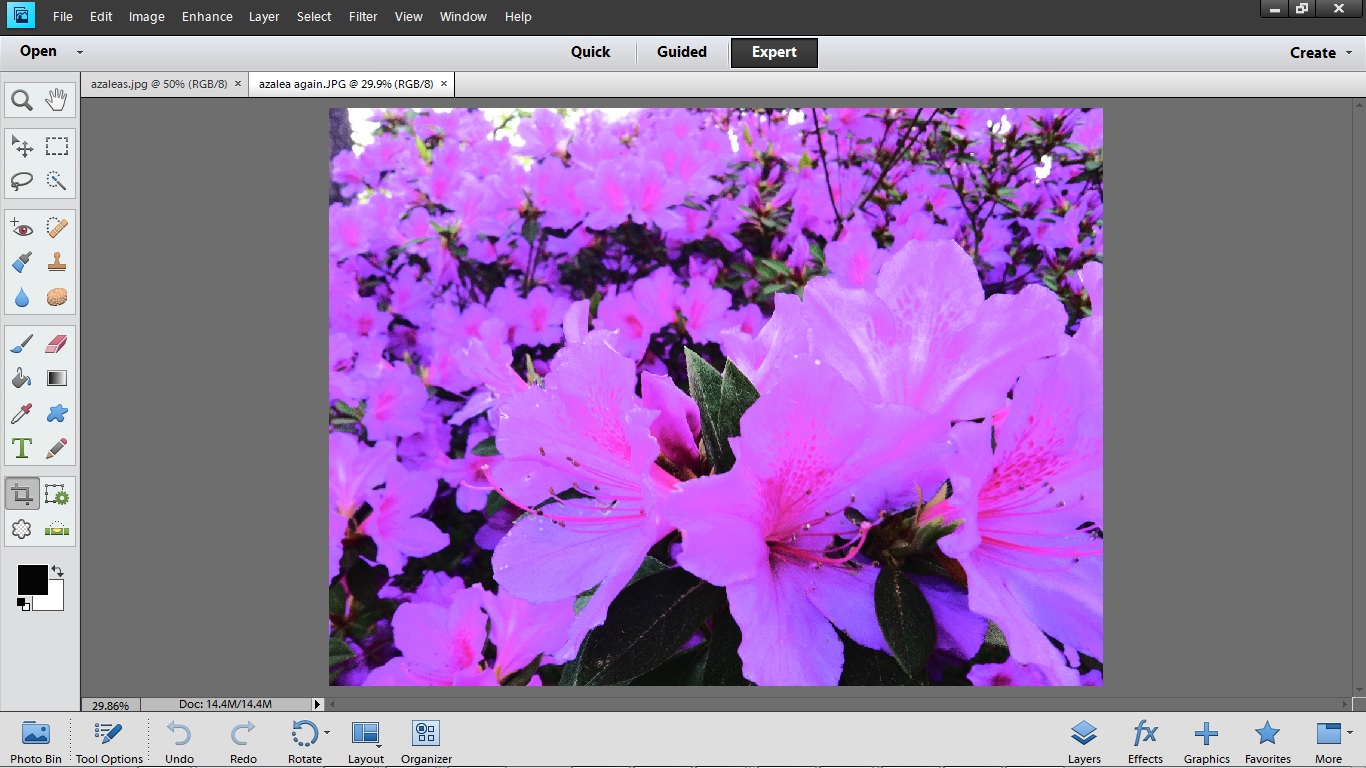Close the azaleas.jpg tab
Image resolution: width=1366 pixels, height=768 pixels.
[x=238, y=84]
